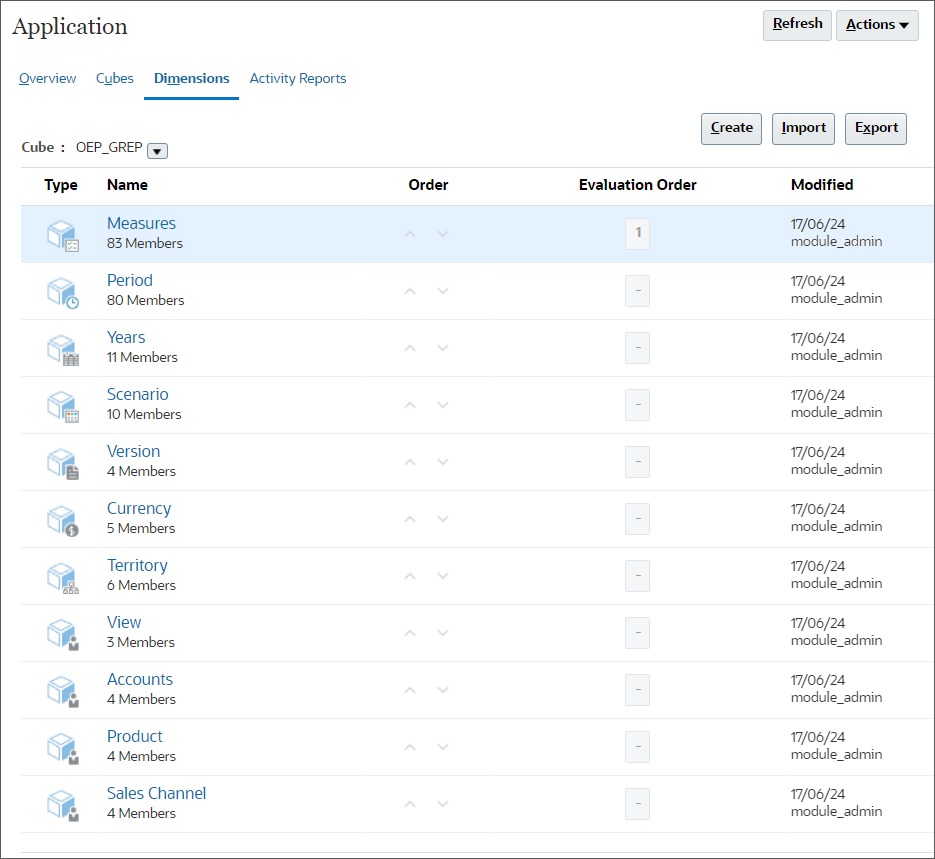Screen dimensions: 935x859
Task: Open the Product dimension link
Action: (x=135, y=736)
